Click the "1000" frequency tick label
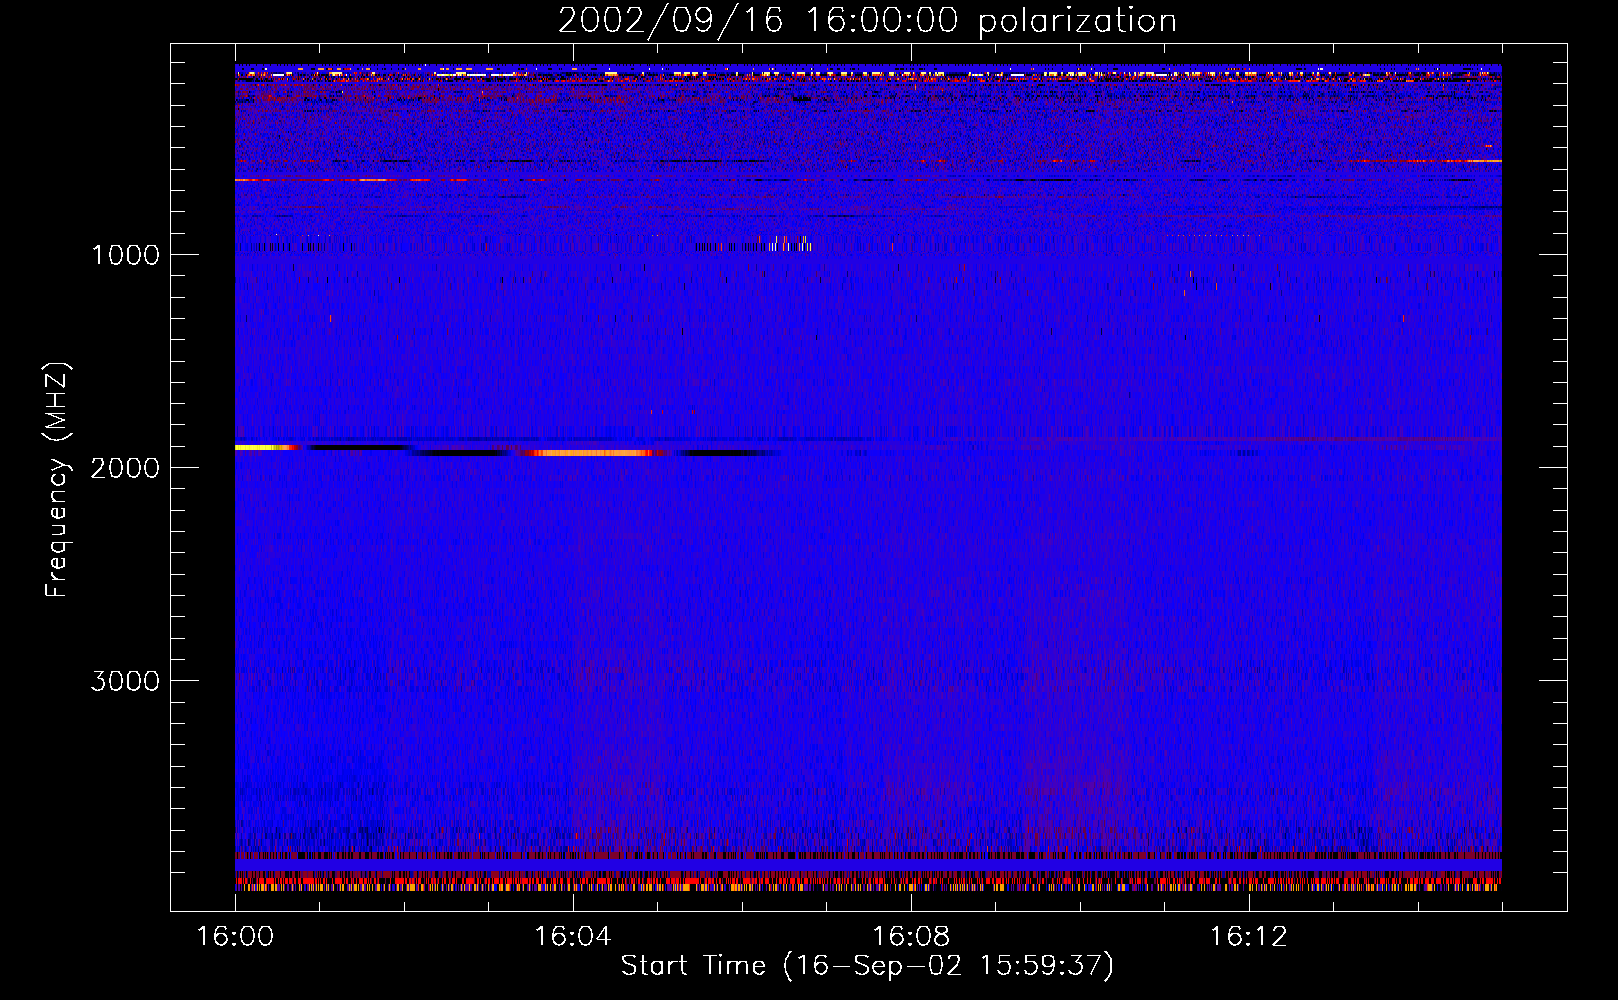The height and width of the screenshot is (1000, 1618). (125, 255)
